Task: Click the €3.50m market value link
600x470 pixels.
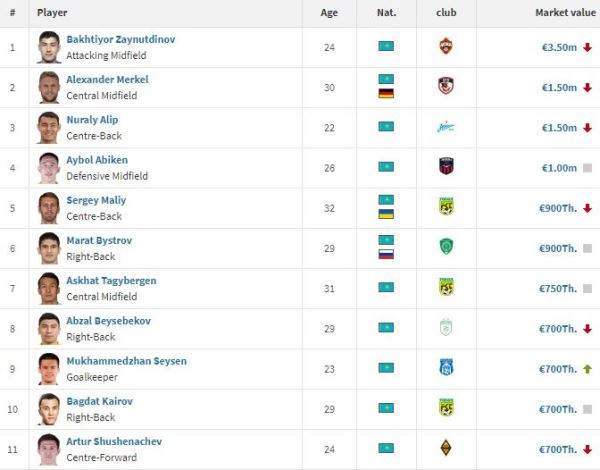Action: click(556, 47)
